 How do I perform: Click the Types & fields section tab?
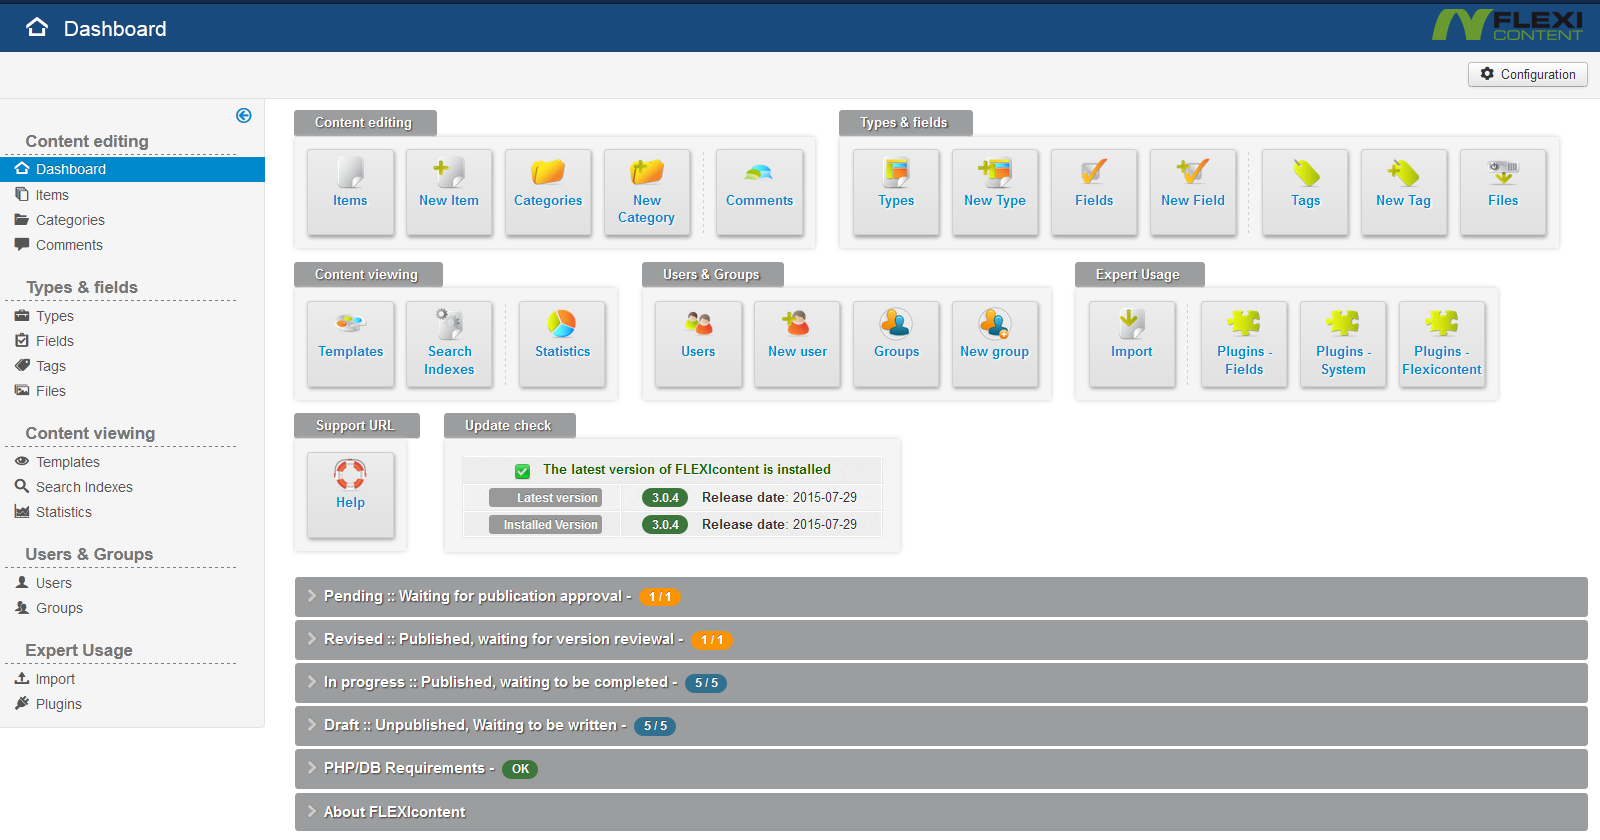tap(905, 122)
